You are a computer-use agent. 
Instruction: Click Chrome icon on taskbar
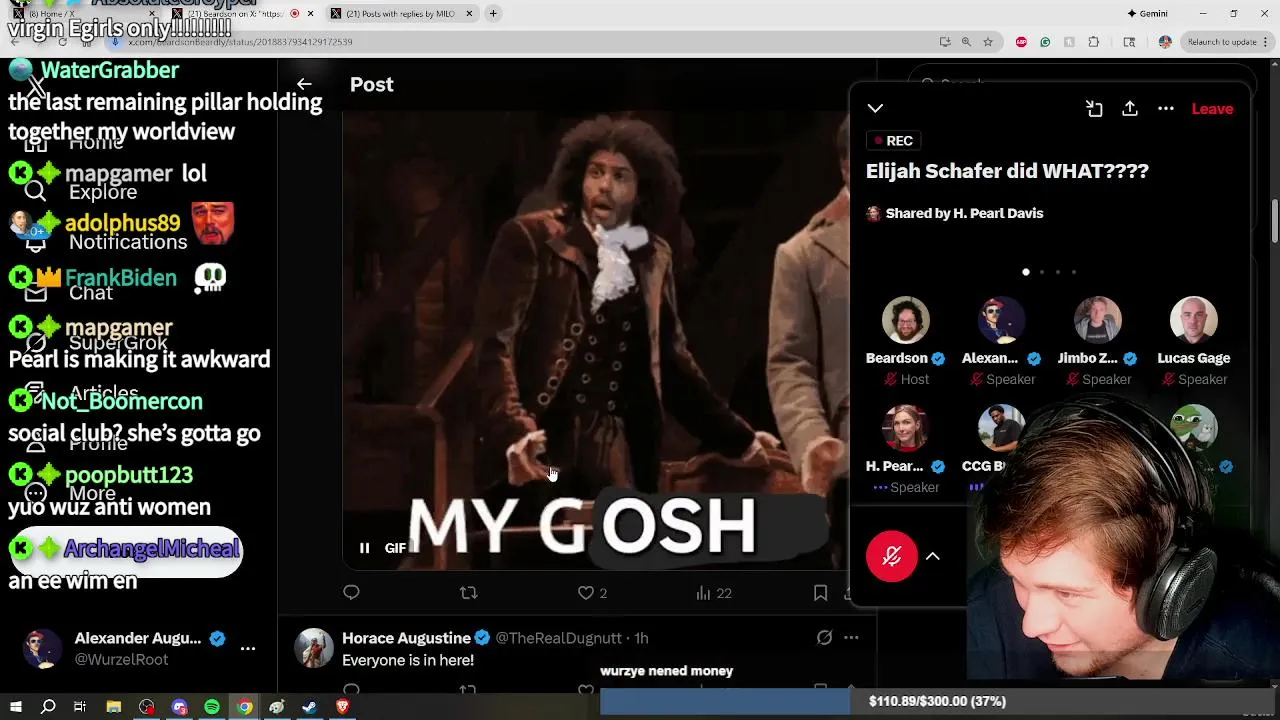244,707
